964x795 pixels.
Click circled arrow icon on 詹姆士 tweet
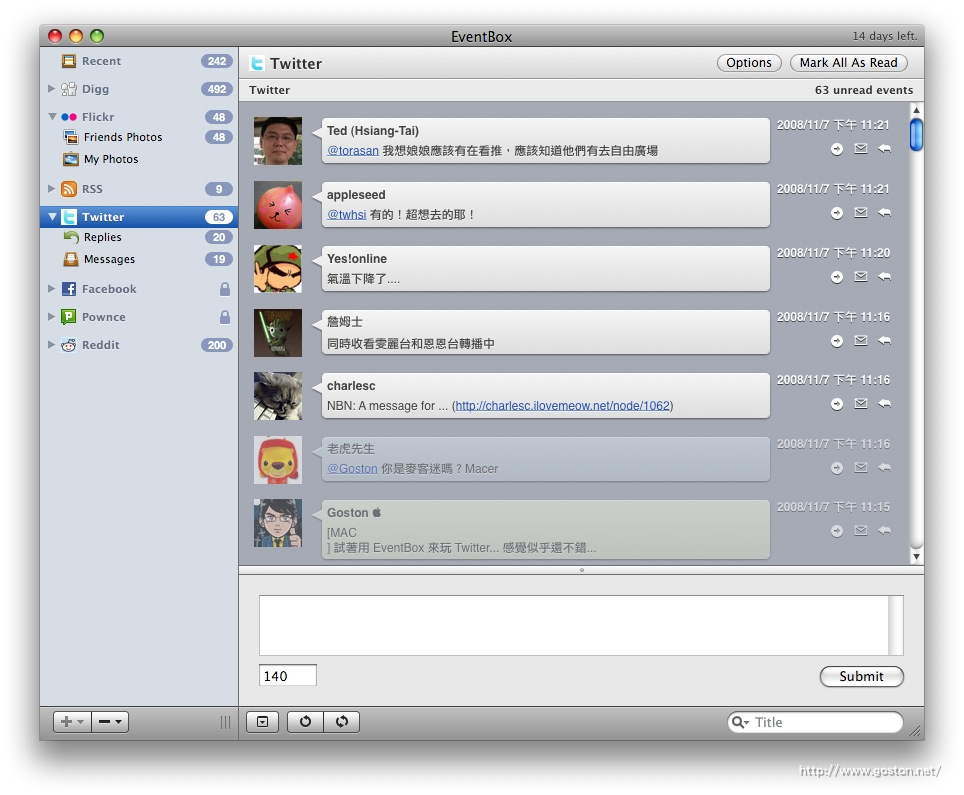[837, 341]
